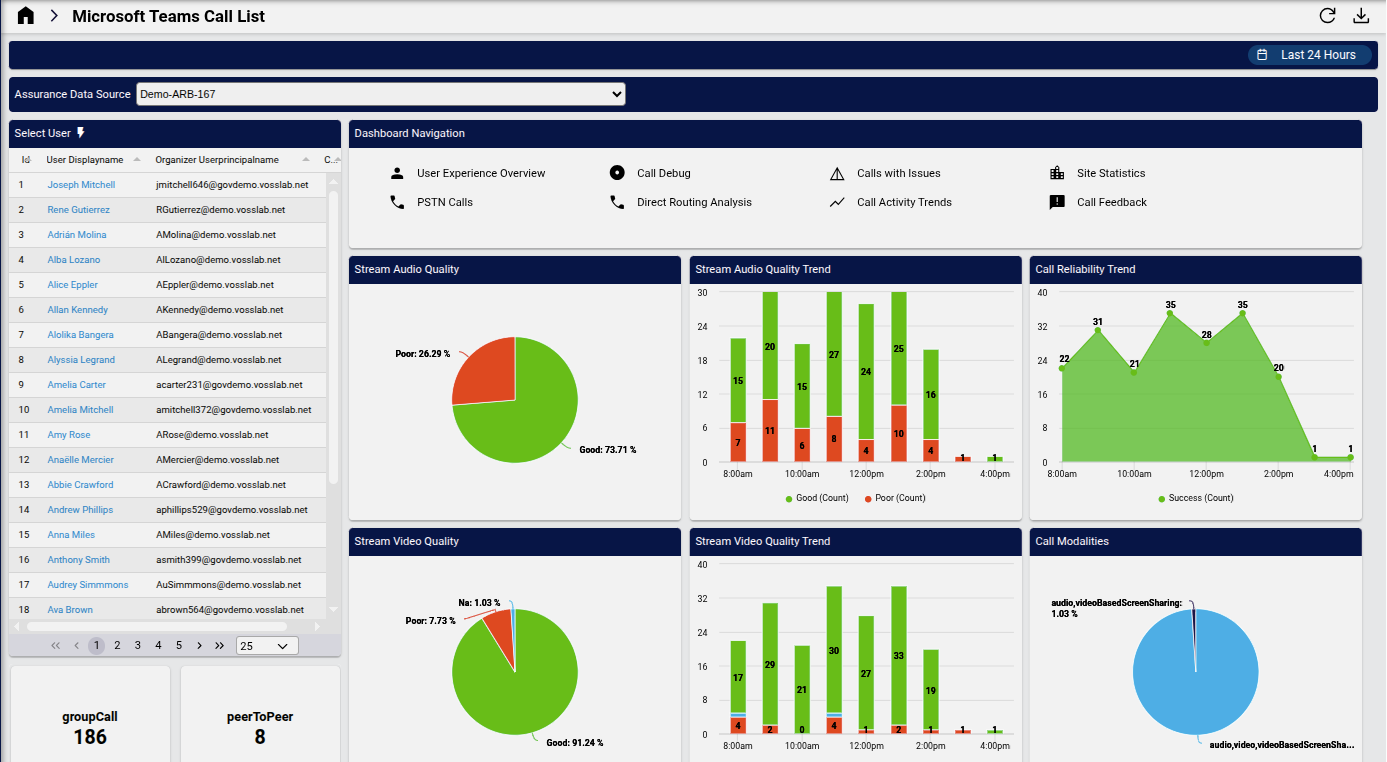Go to page 4 of user table

click(x=158, y=646)
